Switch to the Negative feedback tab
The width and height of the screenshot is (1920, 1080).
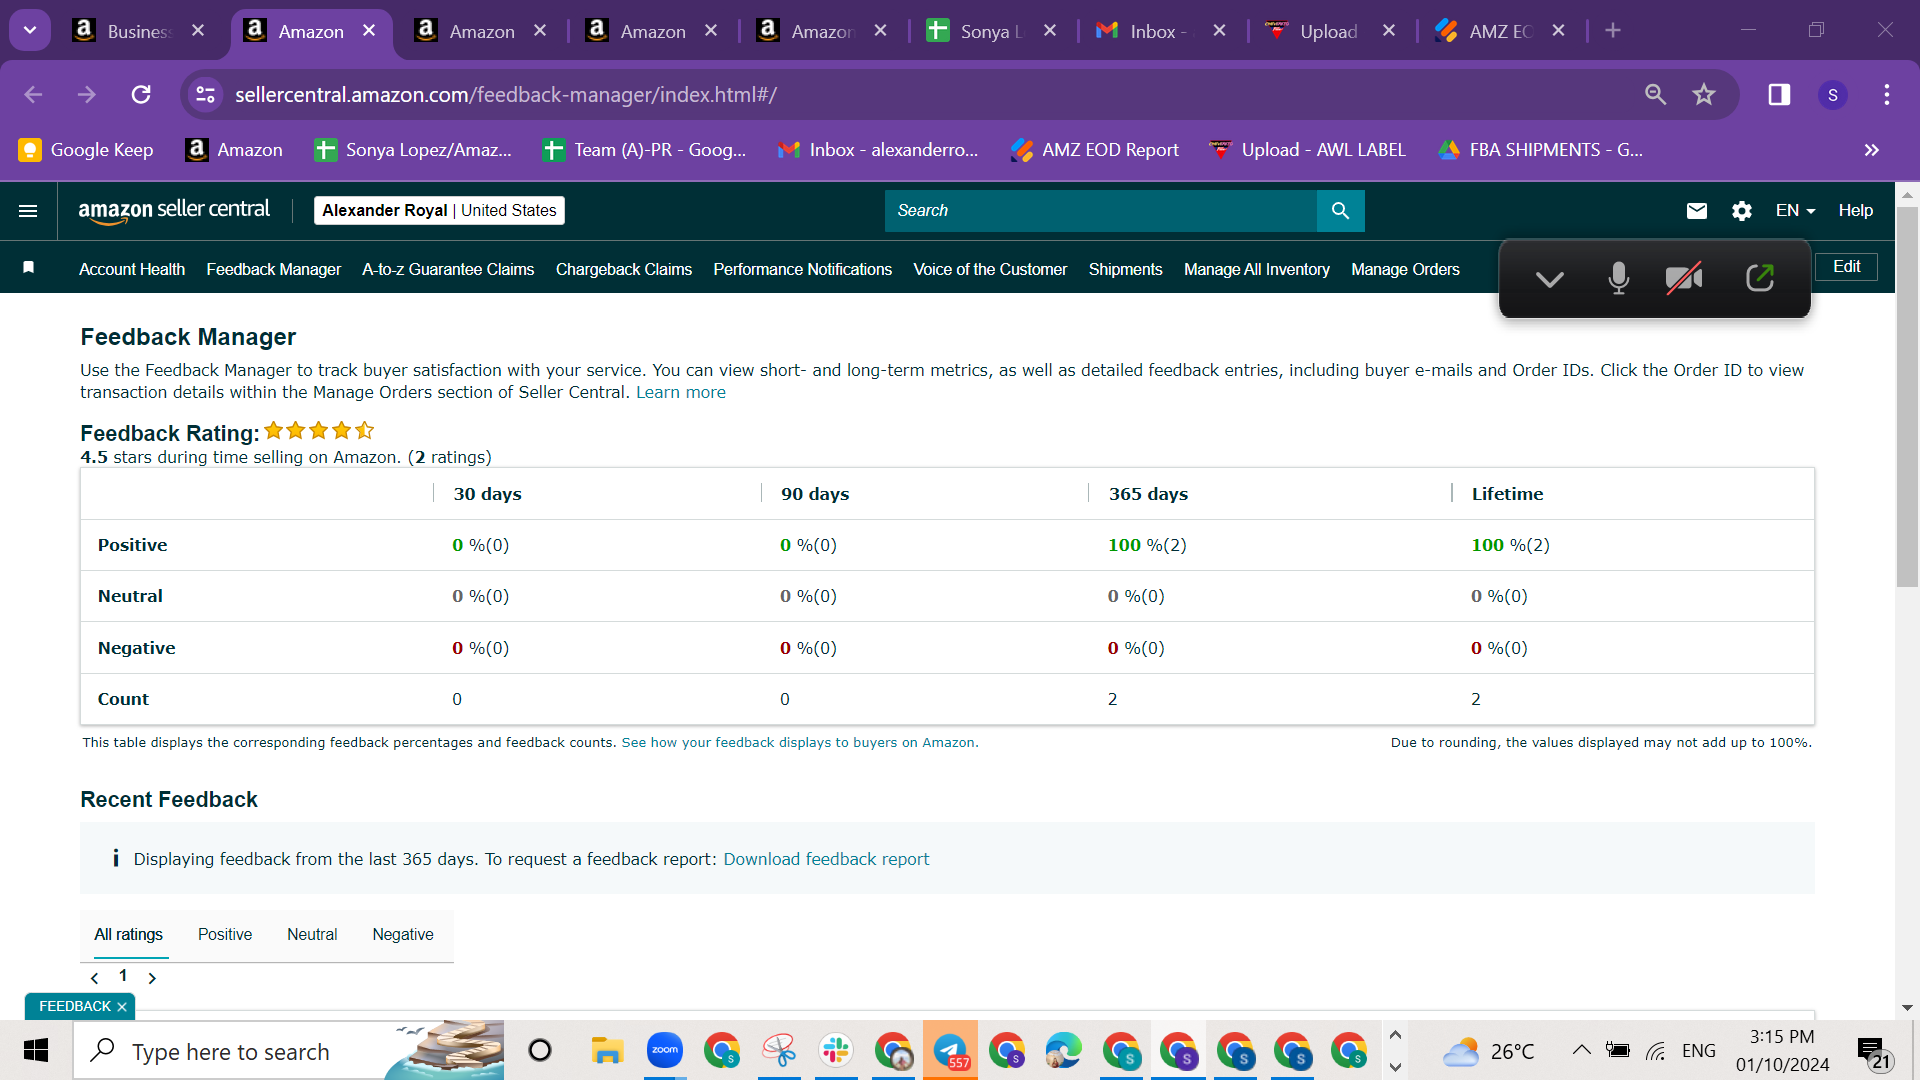click(403, 934)
